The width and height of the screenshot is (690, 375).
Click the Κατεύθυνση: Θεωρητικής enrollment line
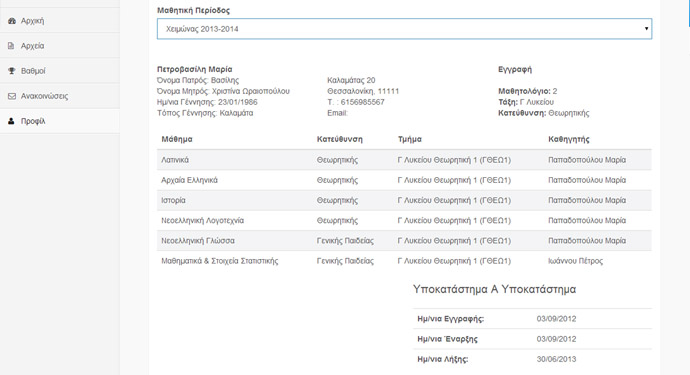click(543, 113)
